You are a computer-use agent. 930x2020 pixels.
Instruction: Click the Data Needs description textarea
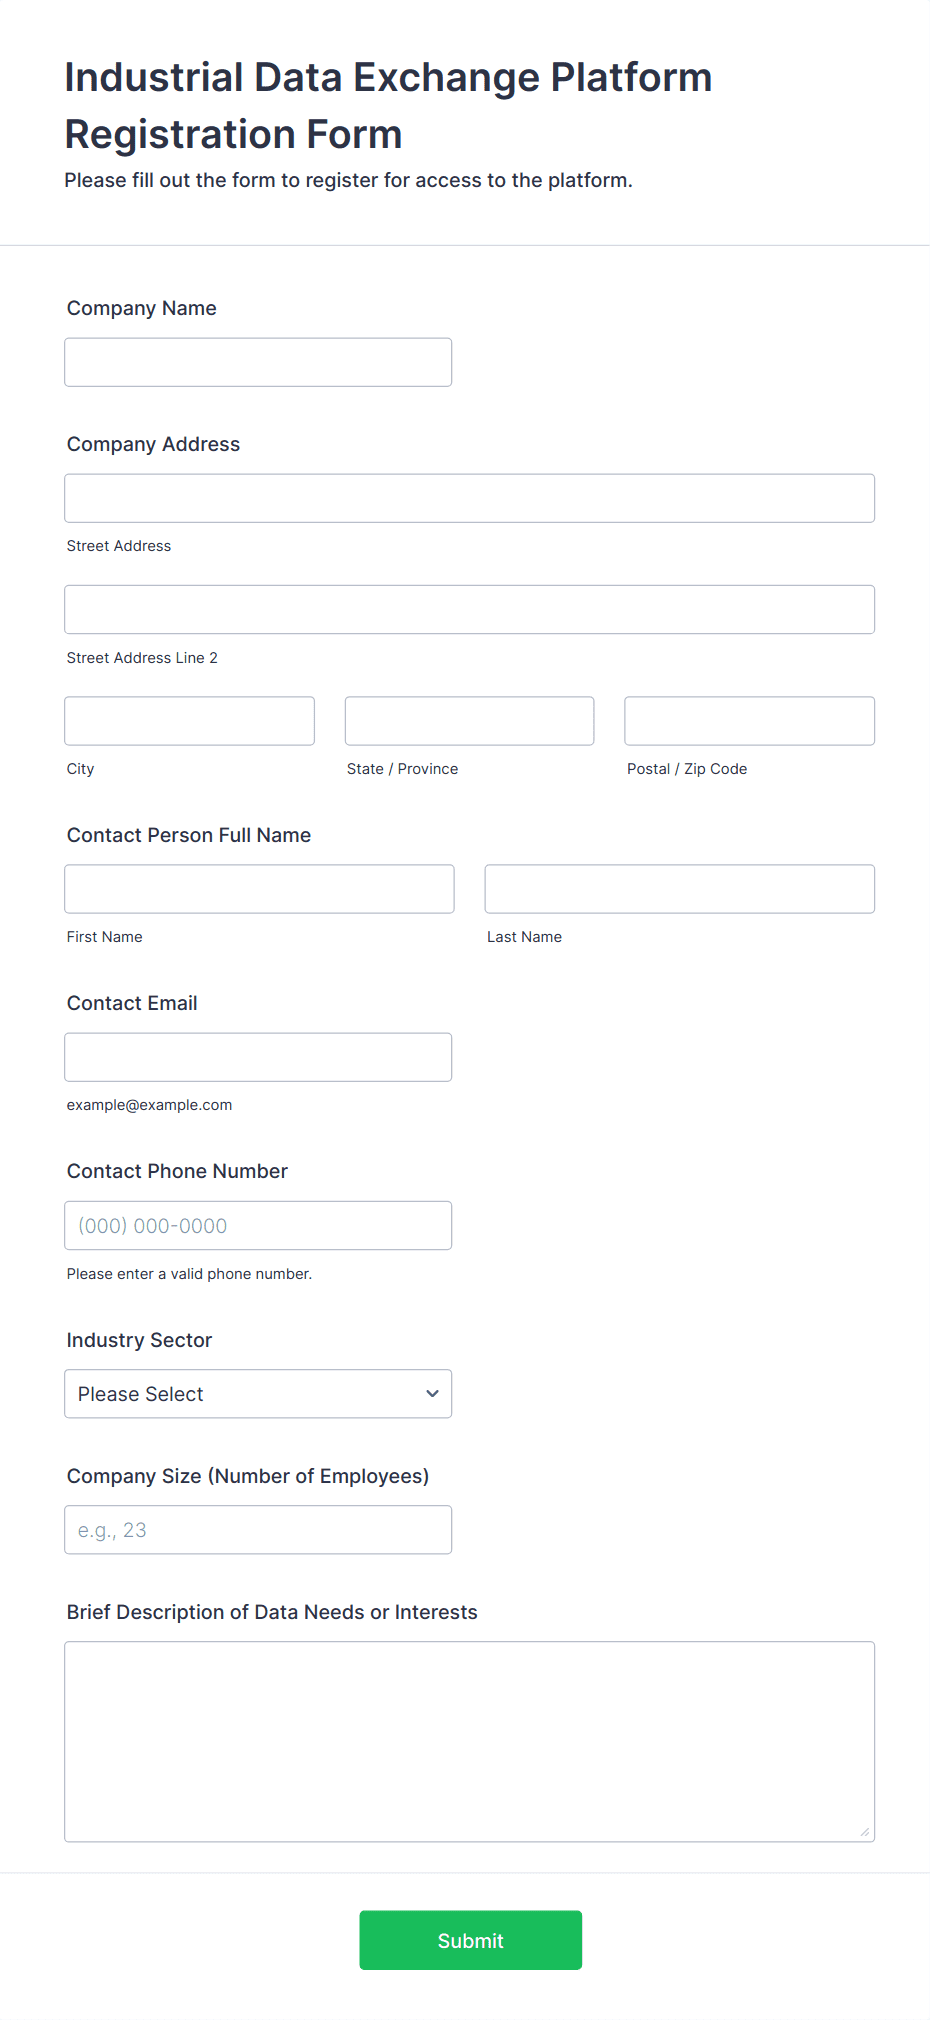pyautogui.click(x=469, y=1741)
